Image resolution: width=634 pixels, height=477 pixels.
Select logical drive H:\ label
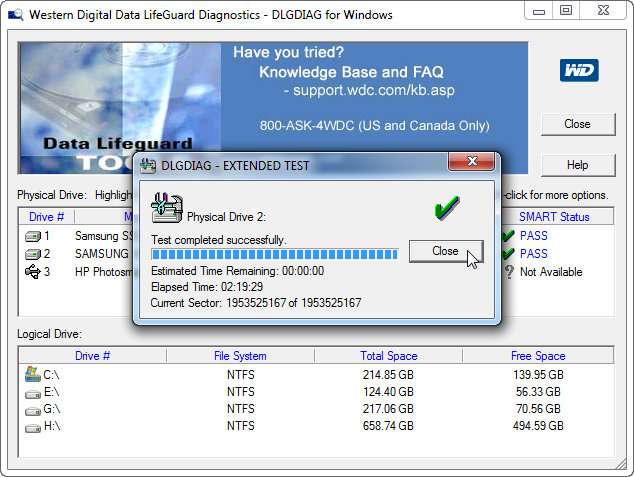click(x=52, y=426)
